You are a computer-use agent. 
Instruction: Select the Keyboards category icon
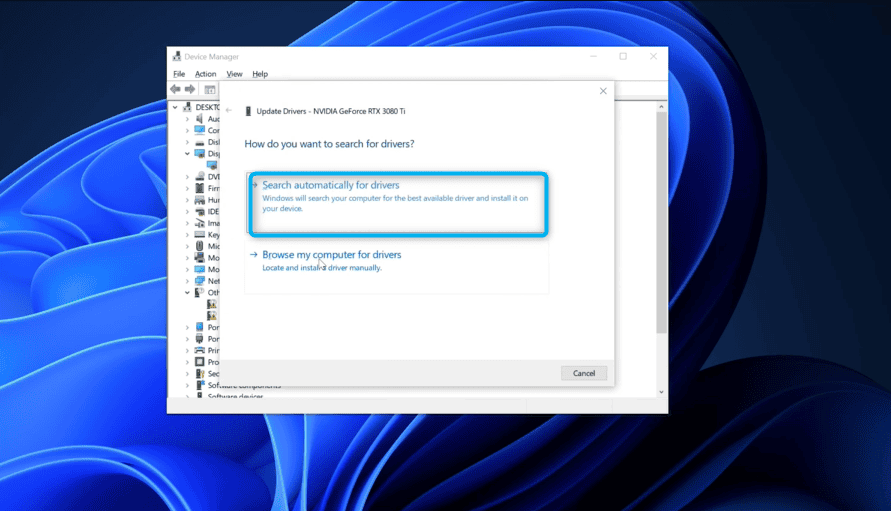coord(199,235)
